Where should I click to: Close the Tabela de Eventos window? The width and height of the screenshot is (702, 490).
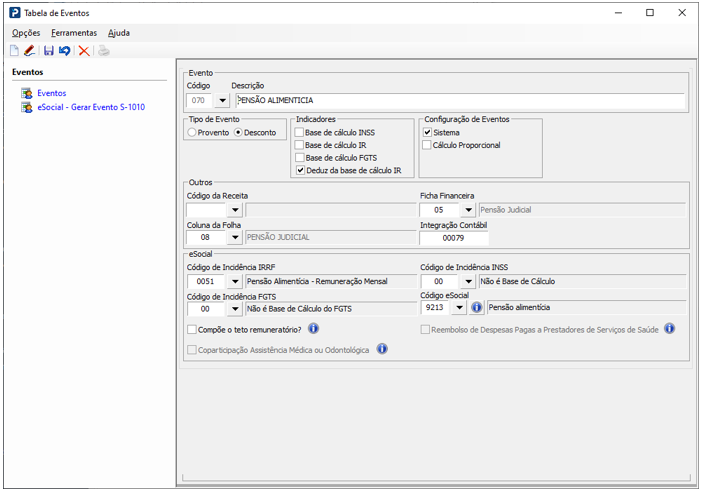pos(682,13)
